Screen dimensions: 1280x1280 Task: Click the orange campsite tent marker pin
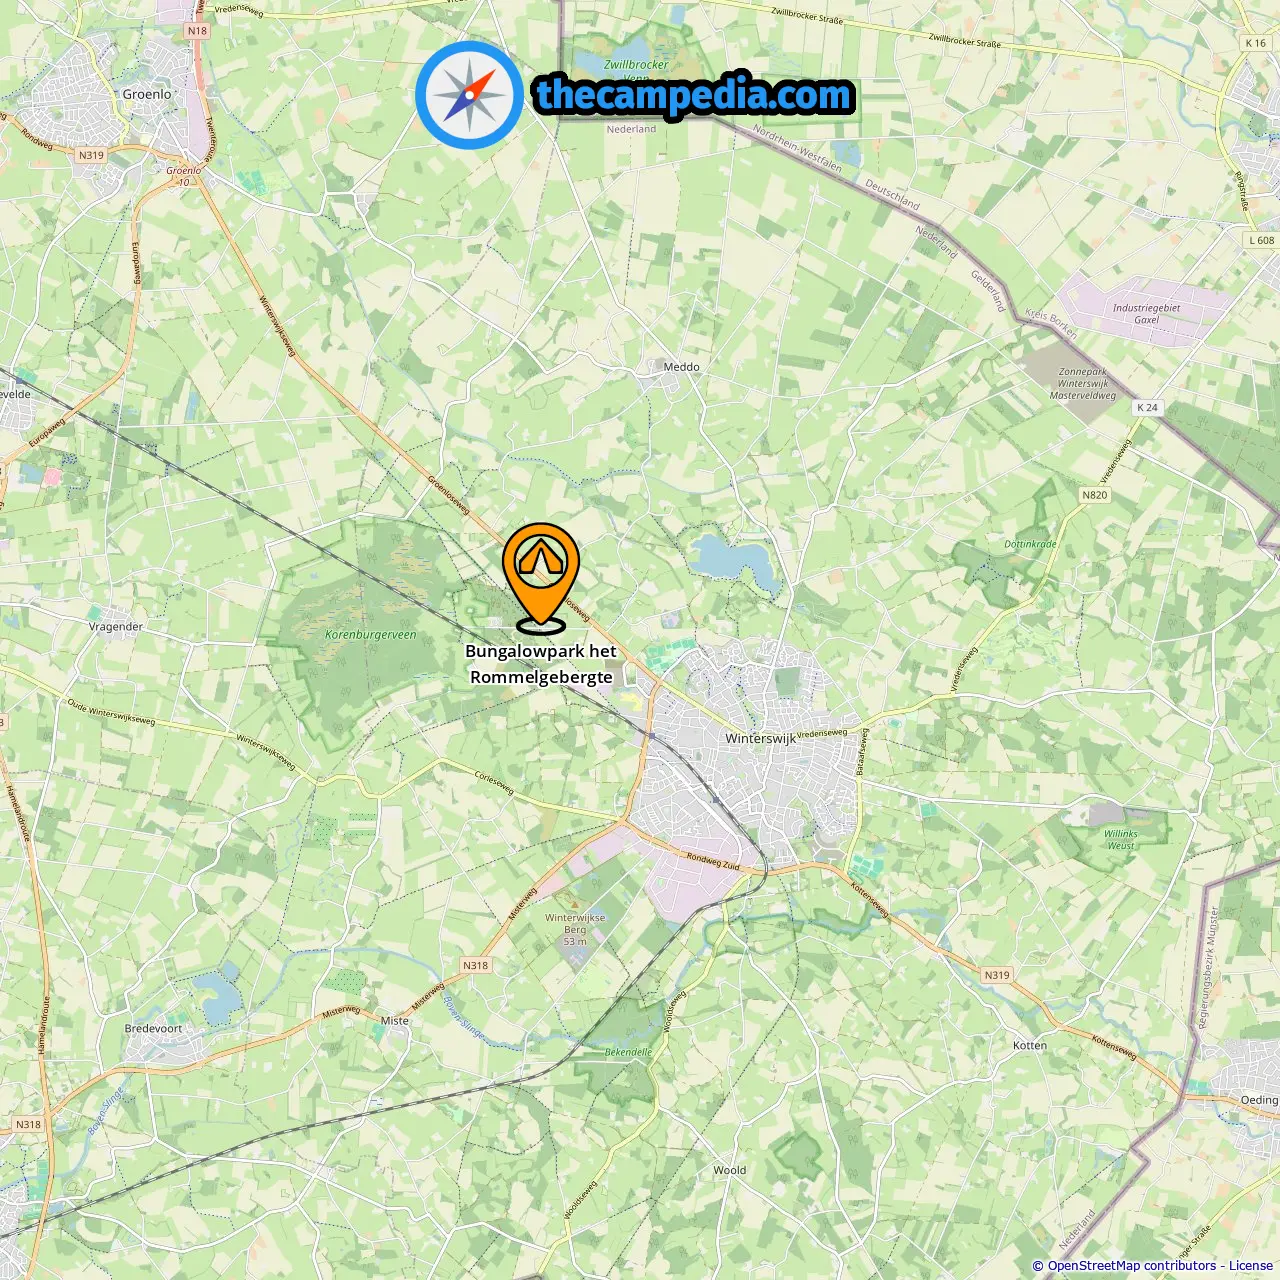point(541,577)
